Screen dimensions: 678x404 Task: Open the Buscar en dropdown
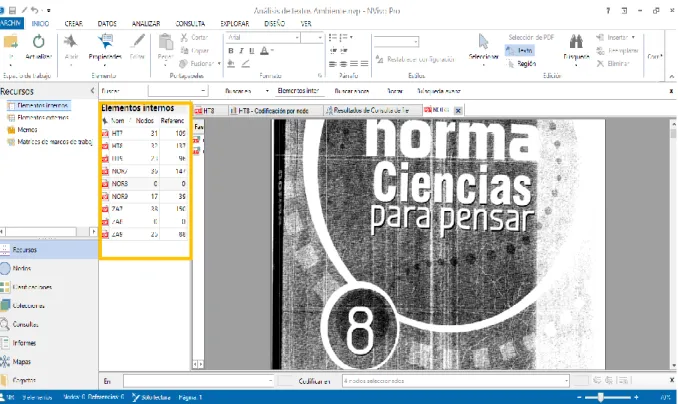[267, 91]
